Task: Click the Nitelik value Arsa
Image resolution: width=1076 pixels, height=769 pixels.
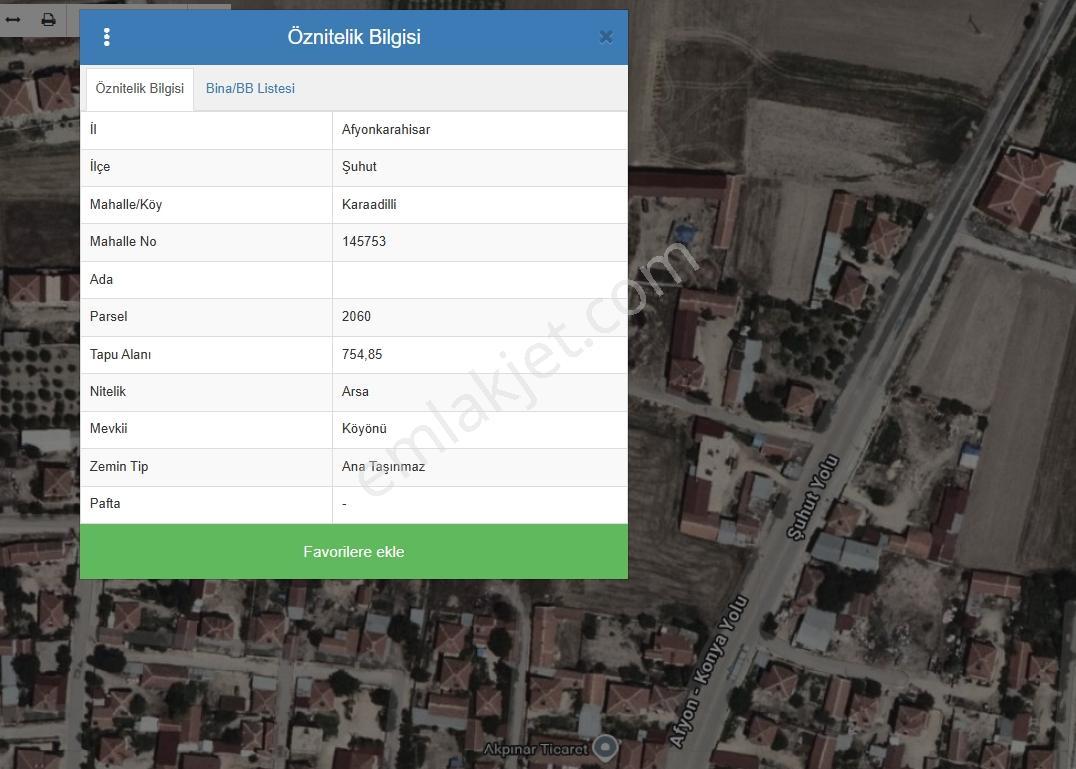Action: click(x=355, y=392)
